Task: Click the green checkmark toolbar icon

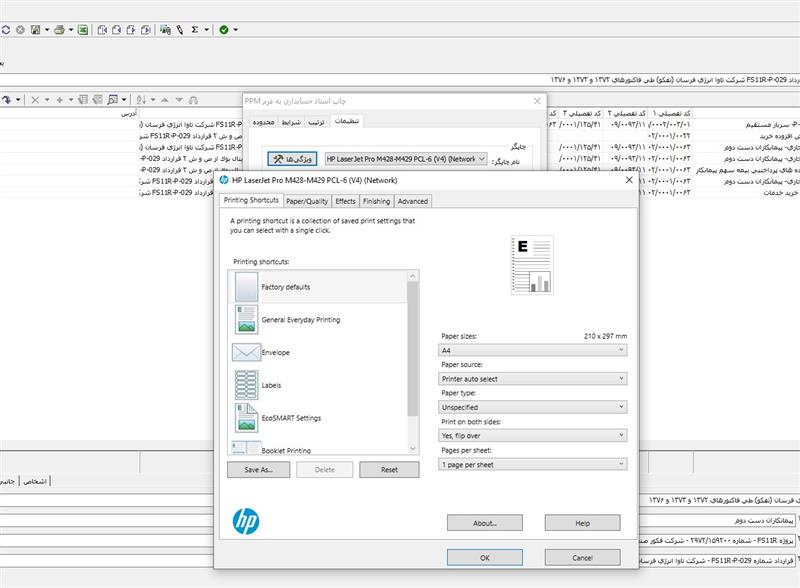Action: (223, 30)
